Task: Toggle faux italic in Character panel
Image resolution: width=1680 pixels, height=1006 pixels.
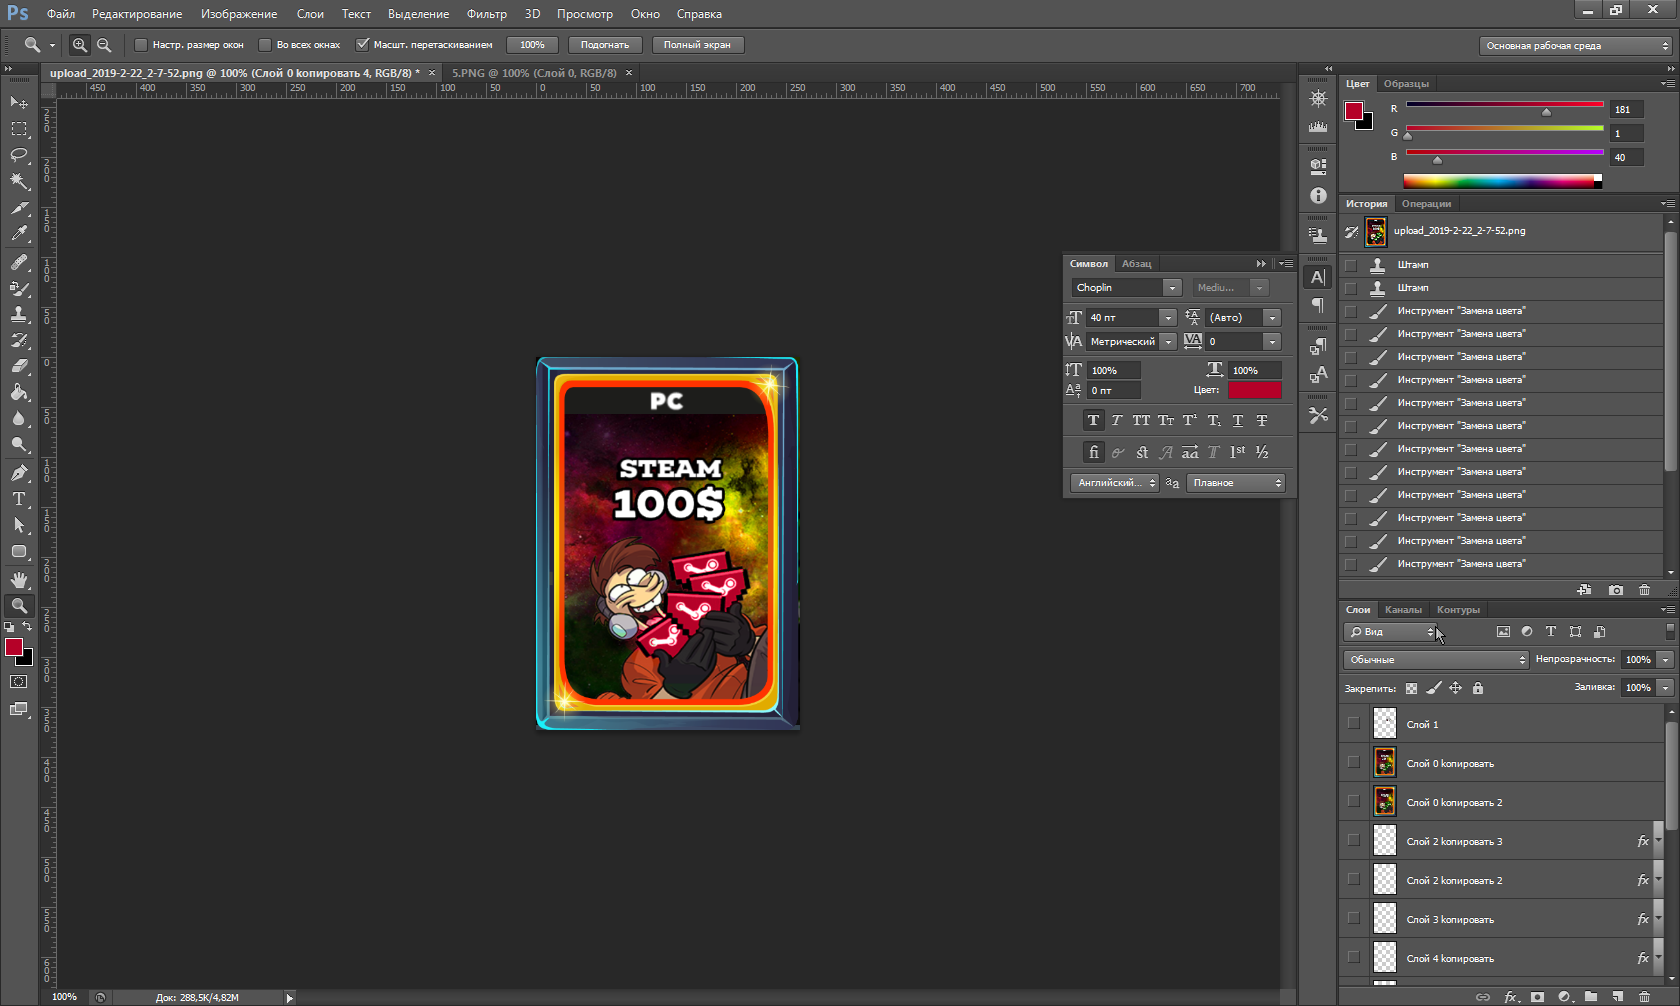Action: [x=1117, y=421]
